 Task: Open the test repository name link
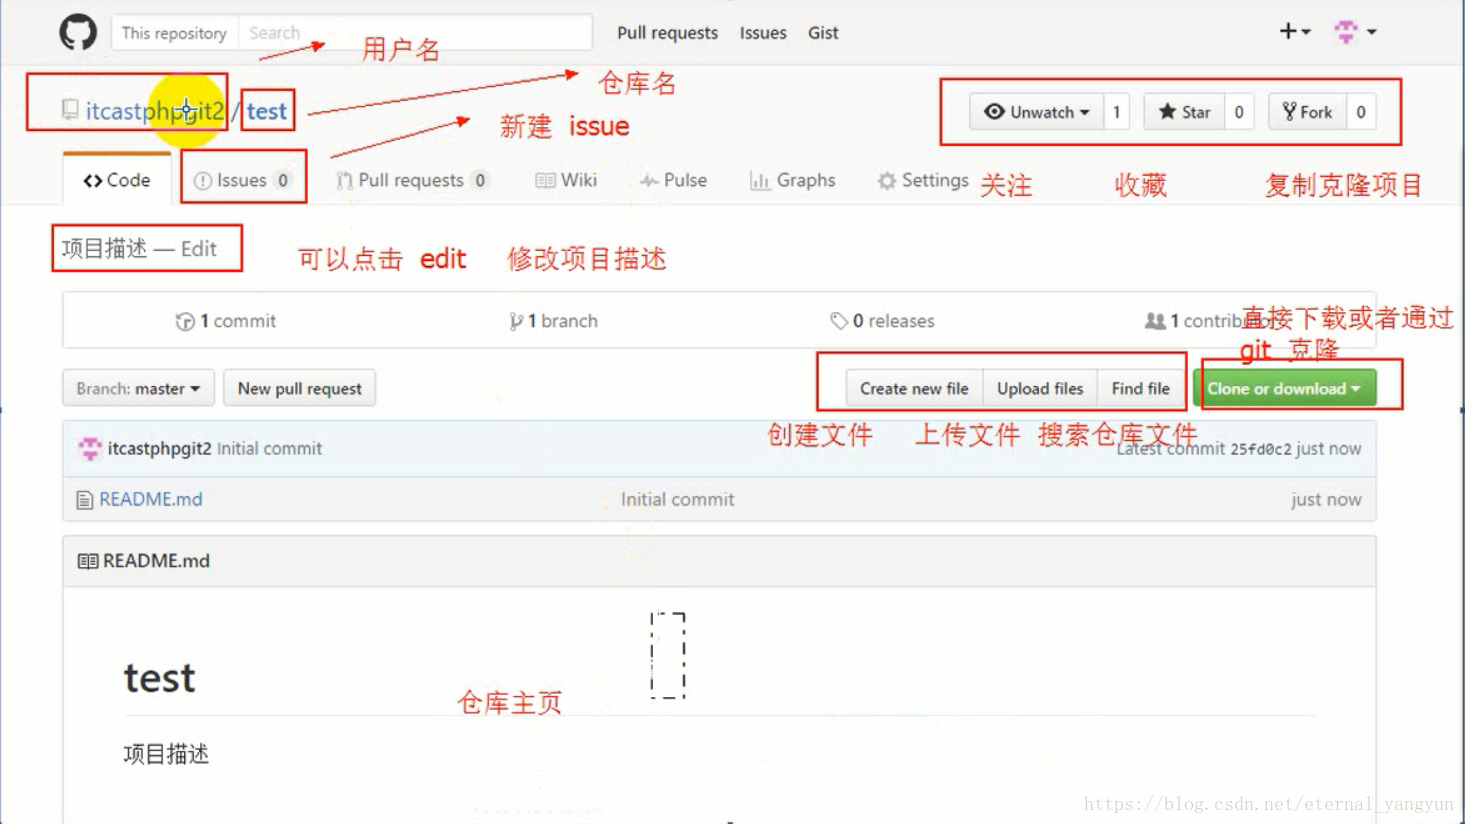click(x=267, y=111)
